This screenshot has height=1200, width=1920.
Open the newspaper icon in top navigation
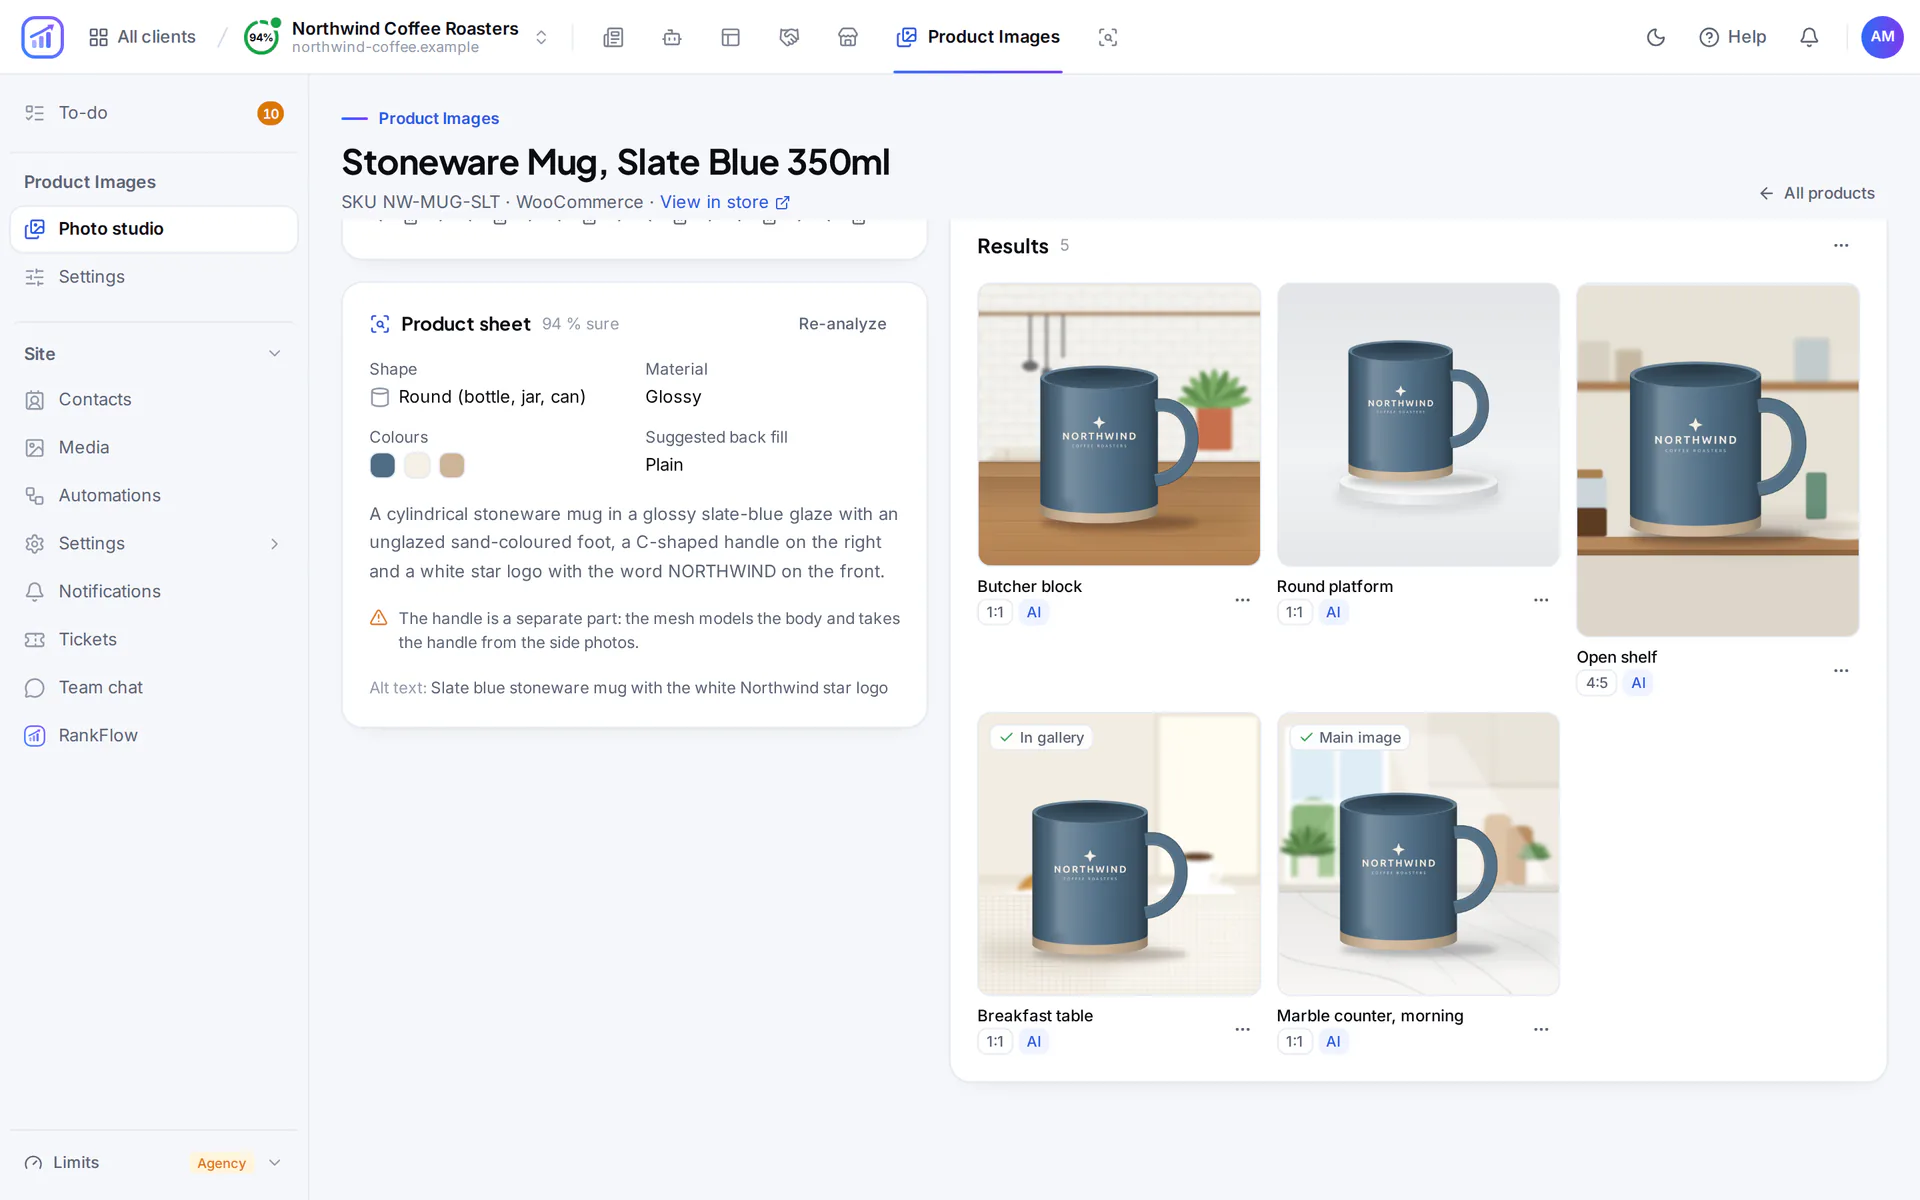pyautogui.click(x=613, y=37)
